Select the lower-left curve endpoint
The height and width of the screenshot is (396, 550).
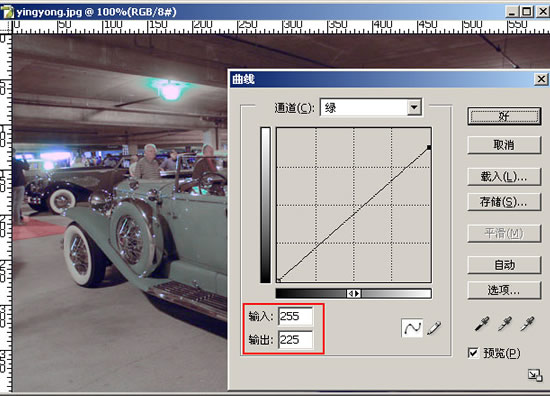(279, 280)
